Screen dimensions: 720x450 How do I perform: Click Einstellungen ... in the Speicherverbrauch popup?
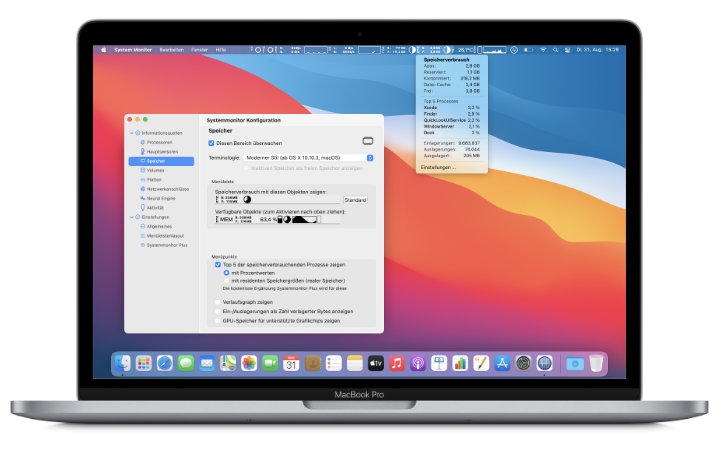[438, 168]
